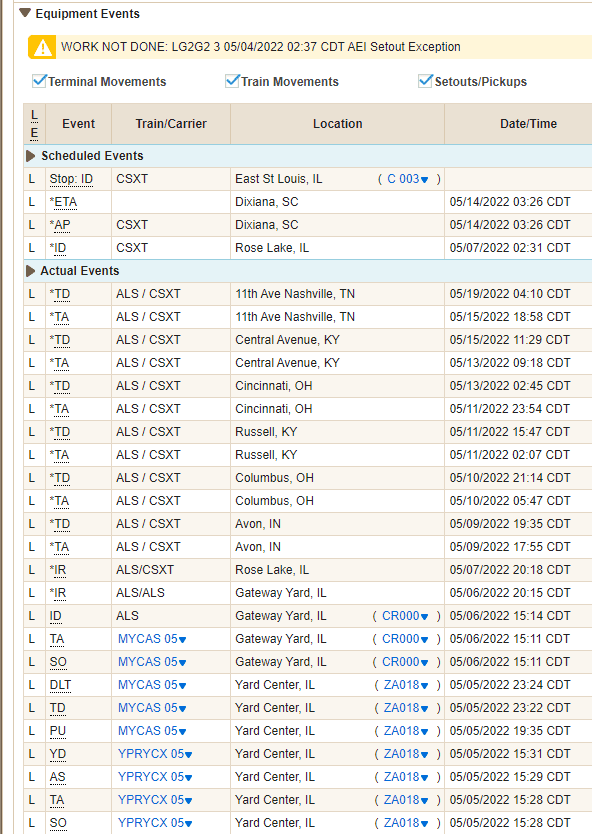Click *TA event code for 11th Ave Nashville

[60, 317]
